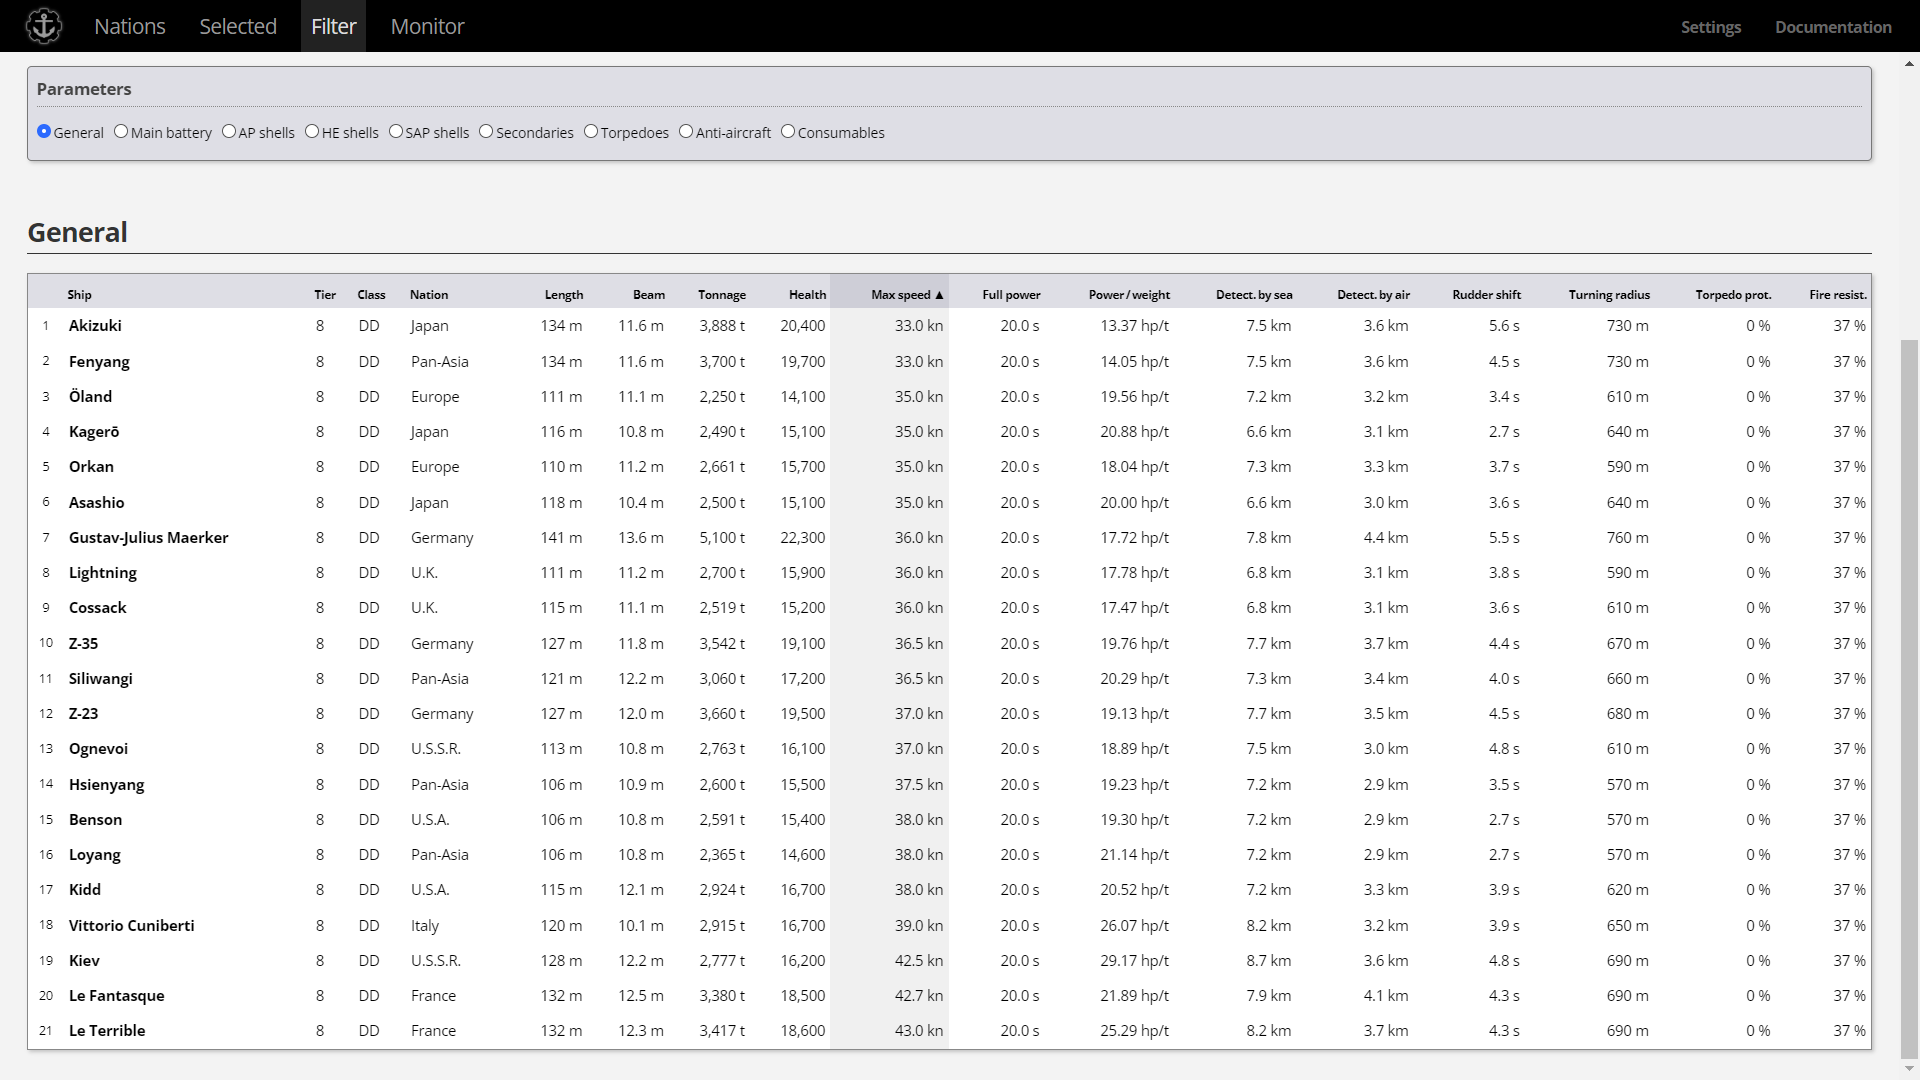
Task: Sort by Full power column
Action: (x=1011, y=294)
